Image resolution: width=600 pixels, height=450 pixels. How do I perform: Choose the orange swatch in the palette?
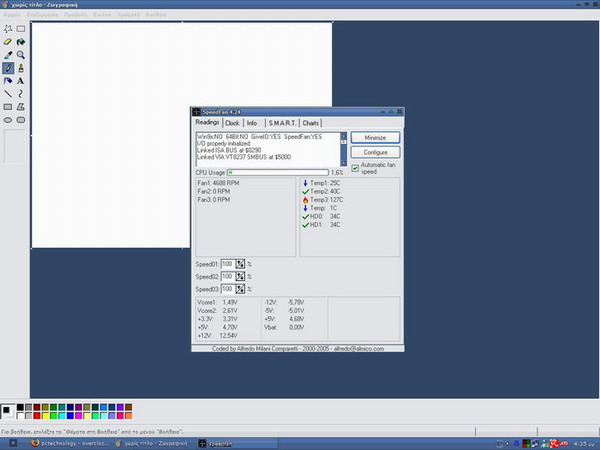point(129,416)
